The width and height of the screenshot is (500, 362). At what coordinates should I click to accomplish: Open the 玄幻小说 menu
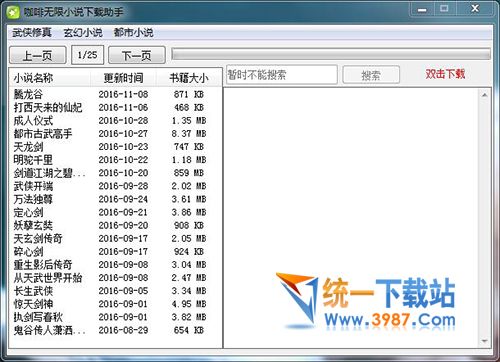(83, 32)
